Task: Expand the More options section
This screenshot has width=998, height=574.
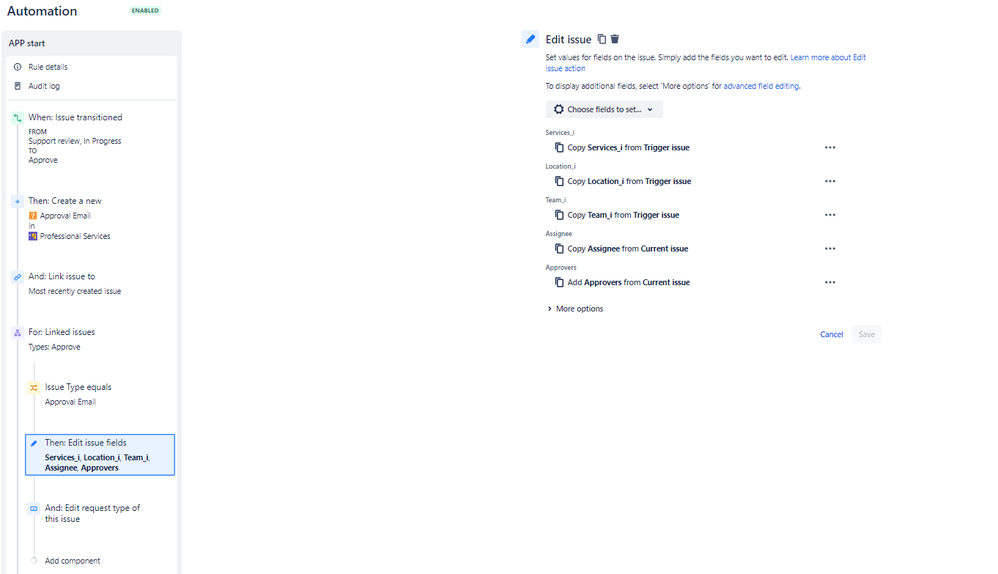Action: pyautogui.click(x=575, y=309)
